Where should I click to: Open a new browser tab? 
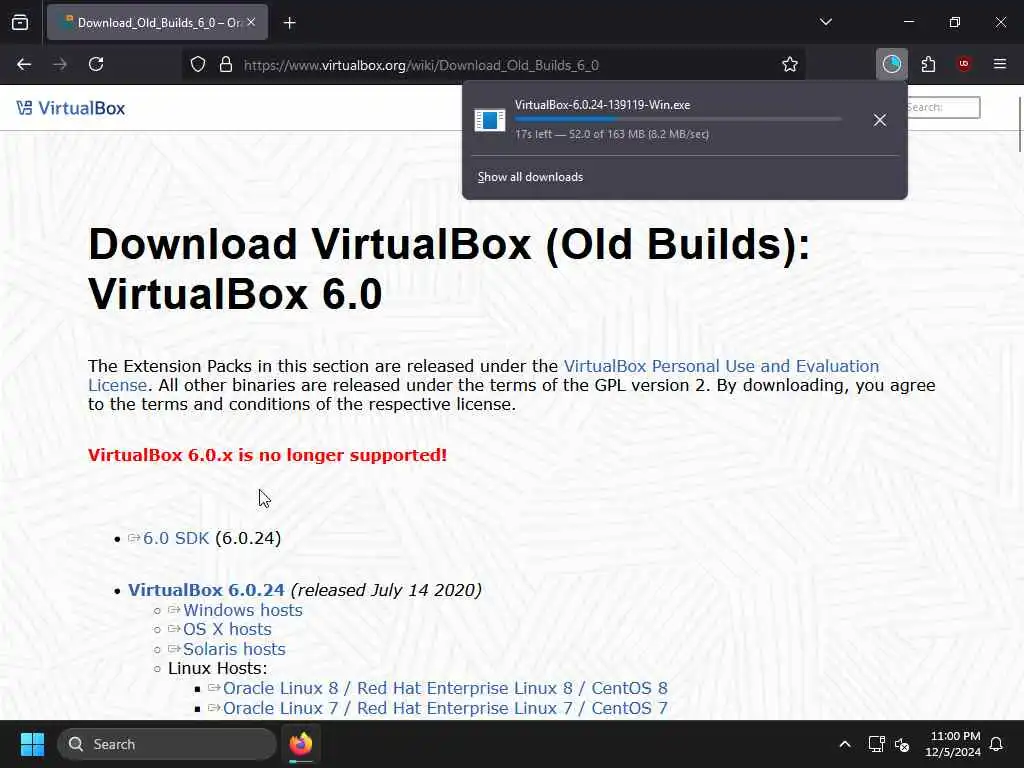pos(289,23)
